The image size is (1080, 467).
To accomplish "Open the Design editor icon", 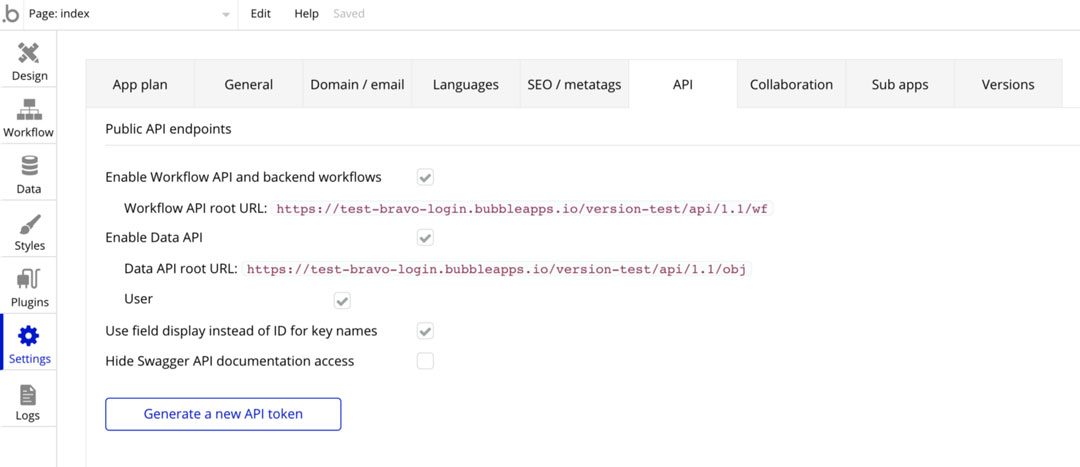I will 28,53.
